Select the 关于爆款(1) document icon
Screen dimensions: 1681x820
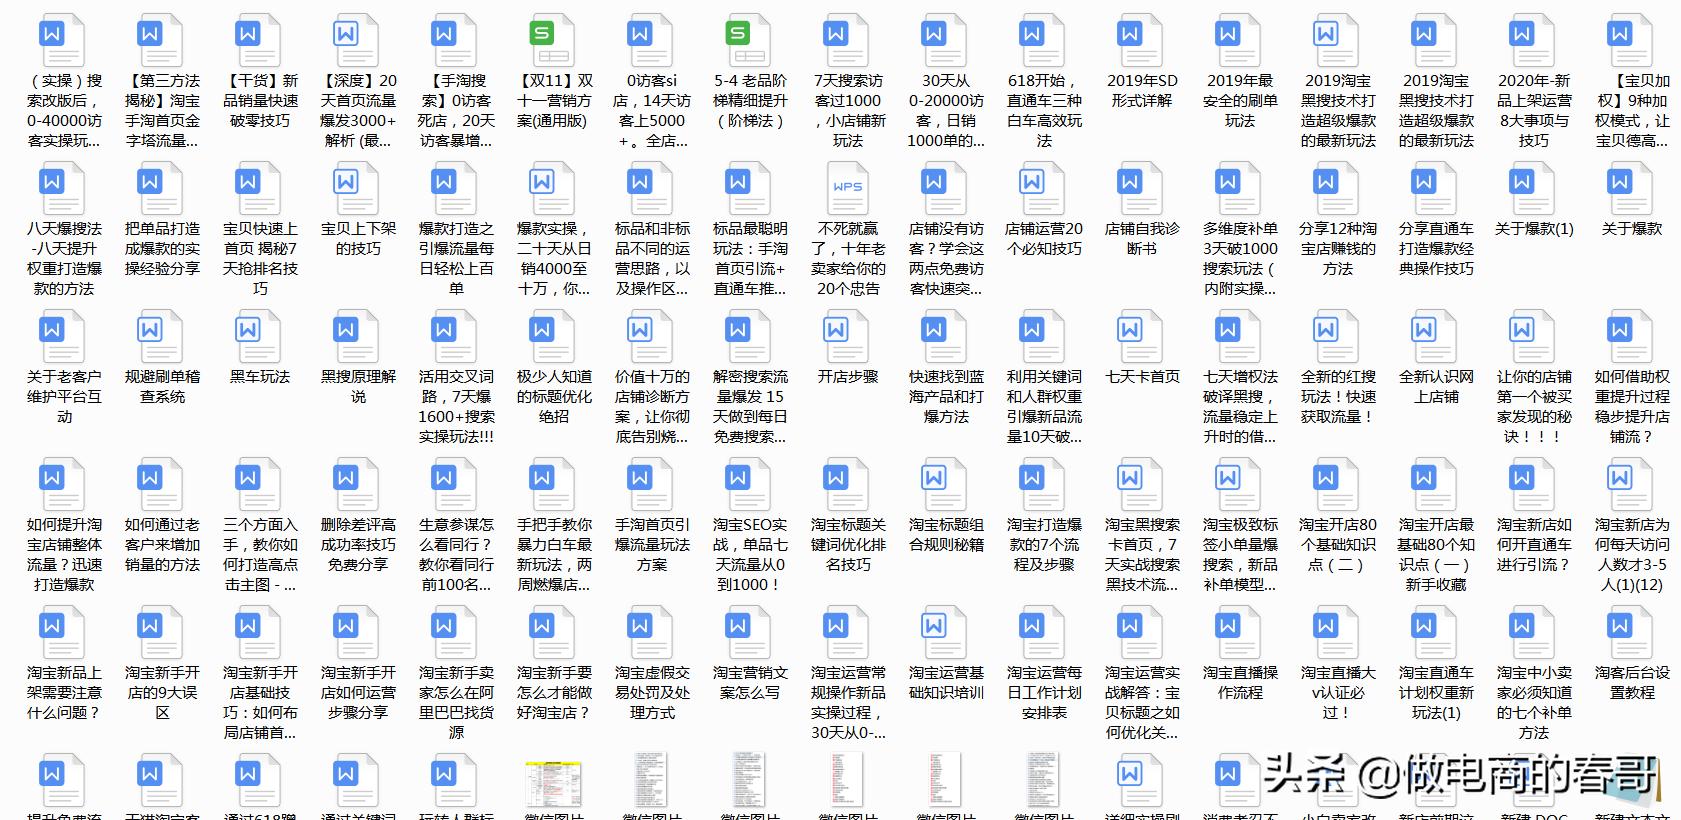[1534, 190]
